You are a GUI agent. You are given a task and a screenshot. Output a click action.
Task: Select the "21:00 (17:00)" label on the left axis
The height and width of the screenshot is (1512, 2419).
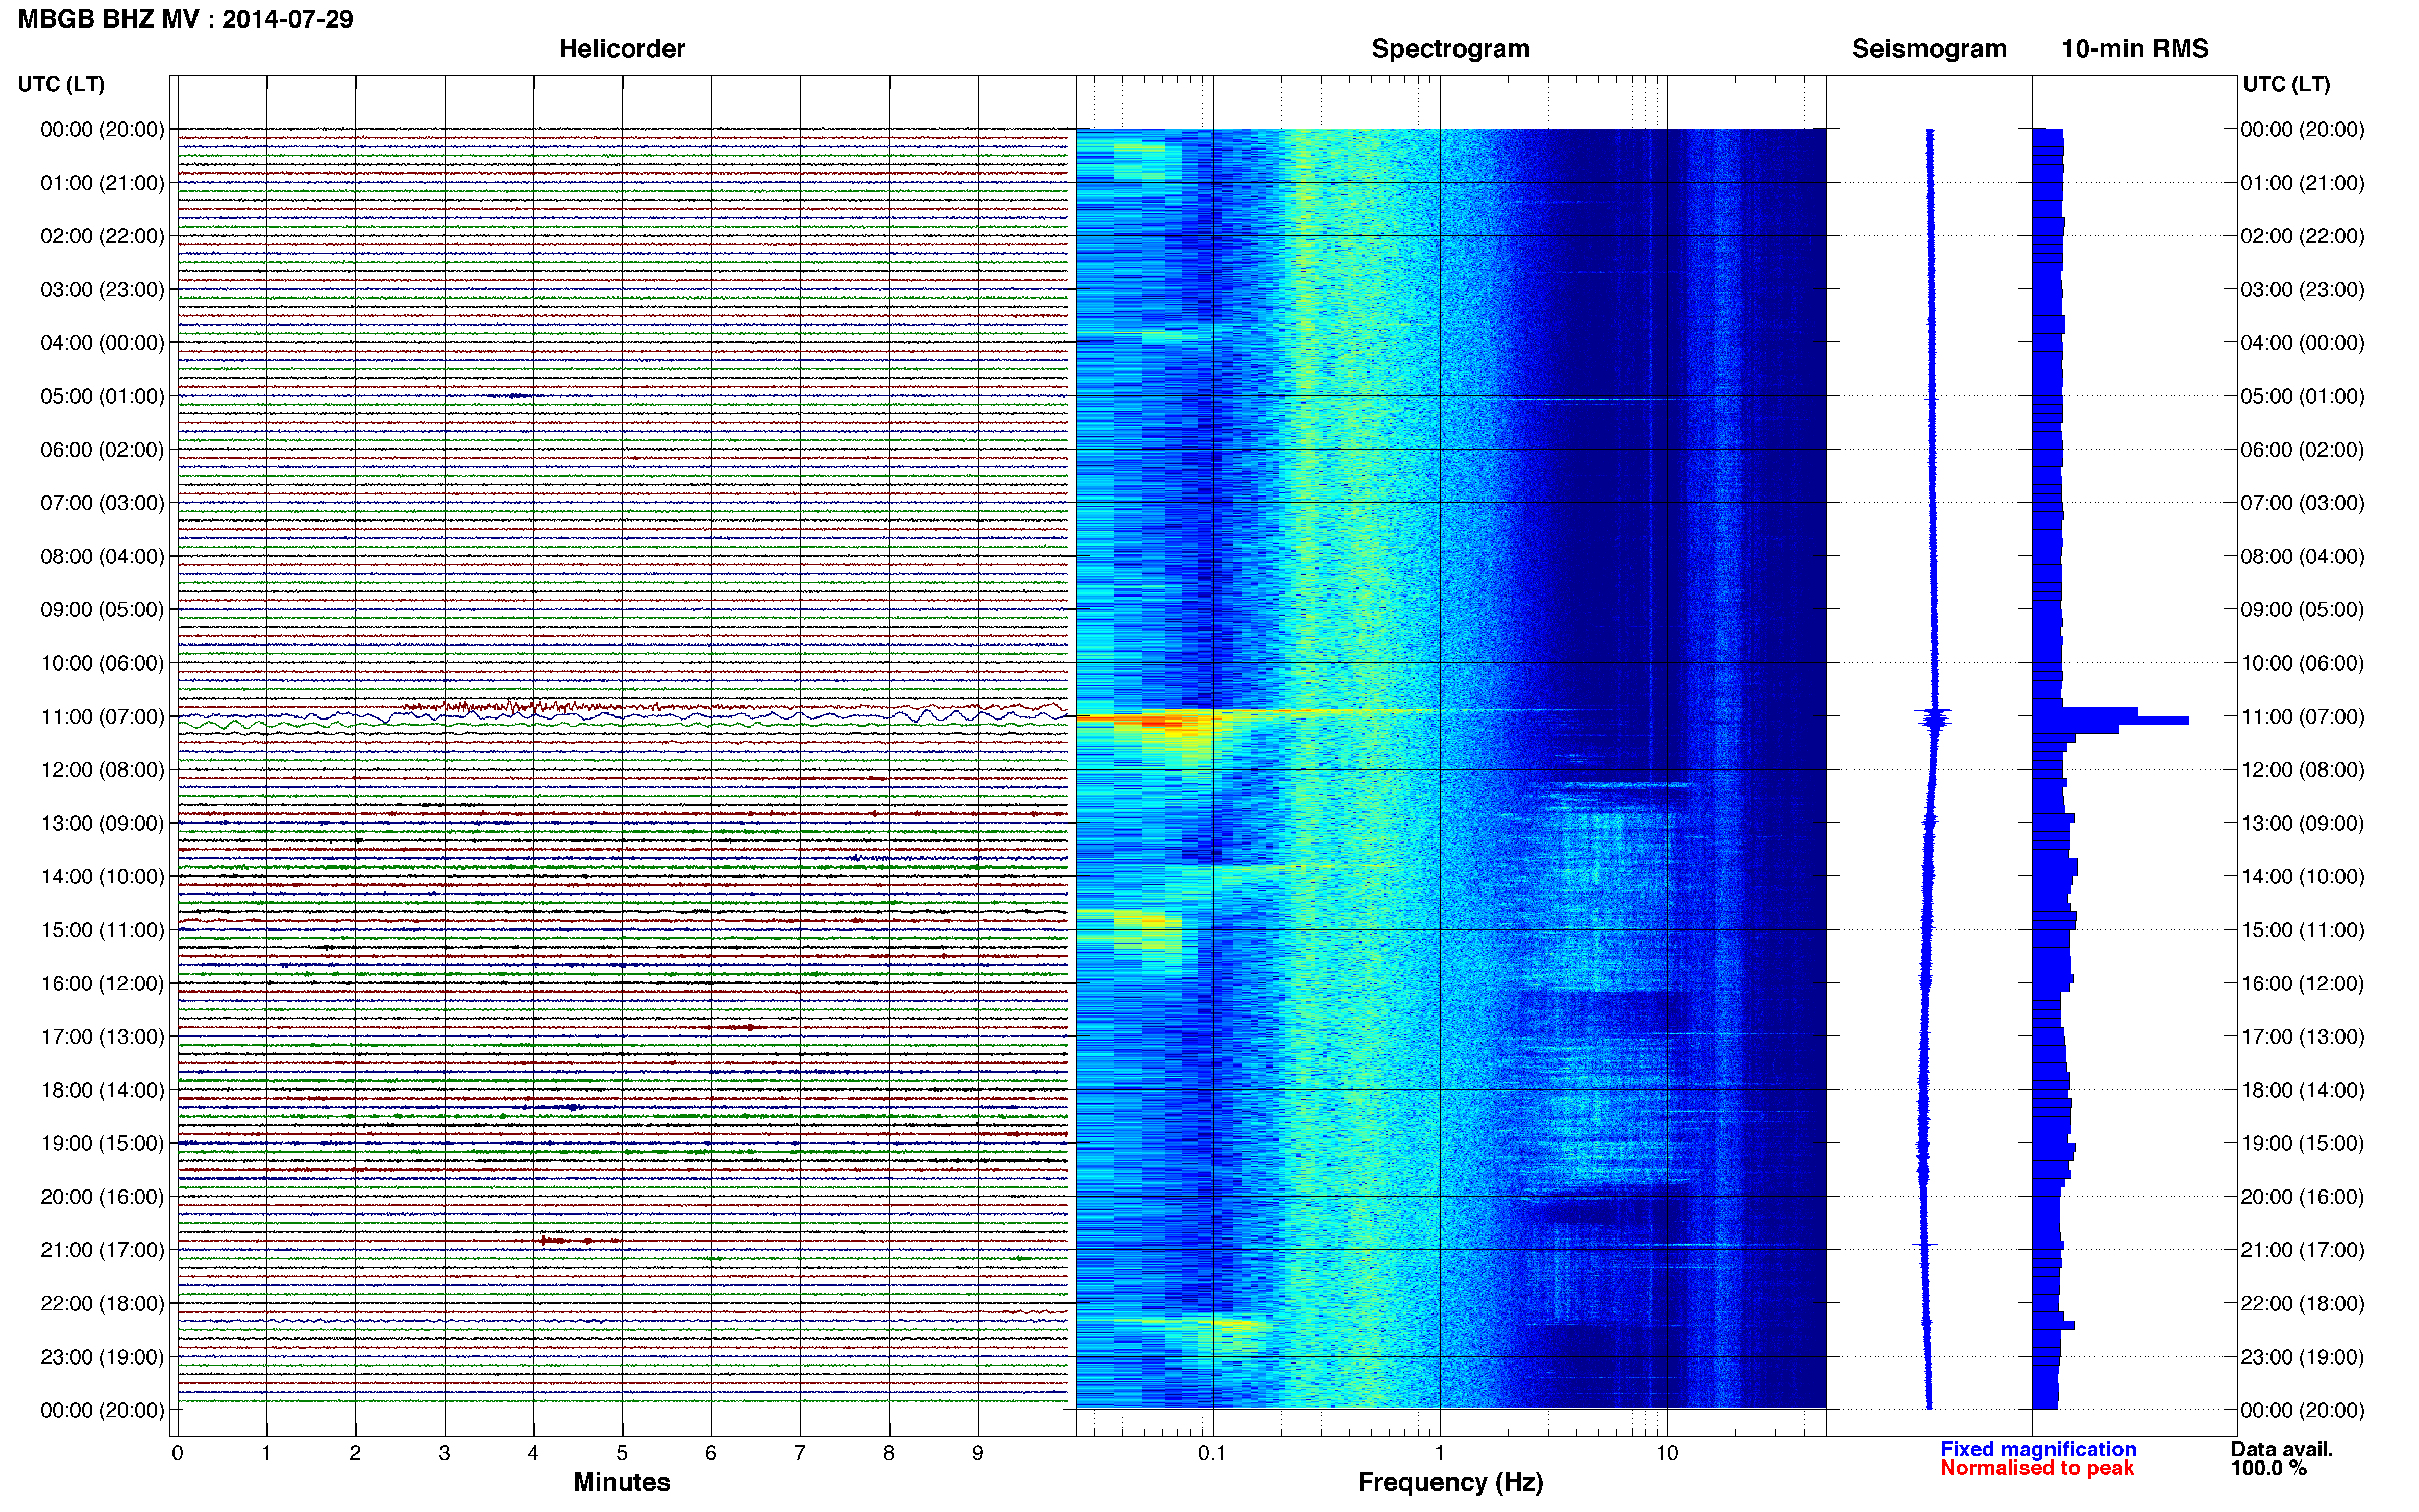(x=102, y=1250)
